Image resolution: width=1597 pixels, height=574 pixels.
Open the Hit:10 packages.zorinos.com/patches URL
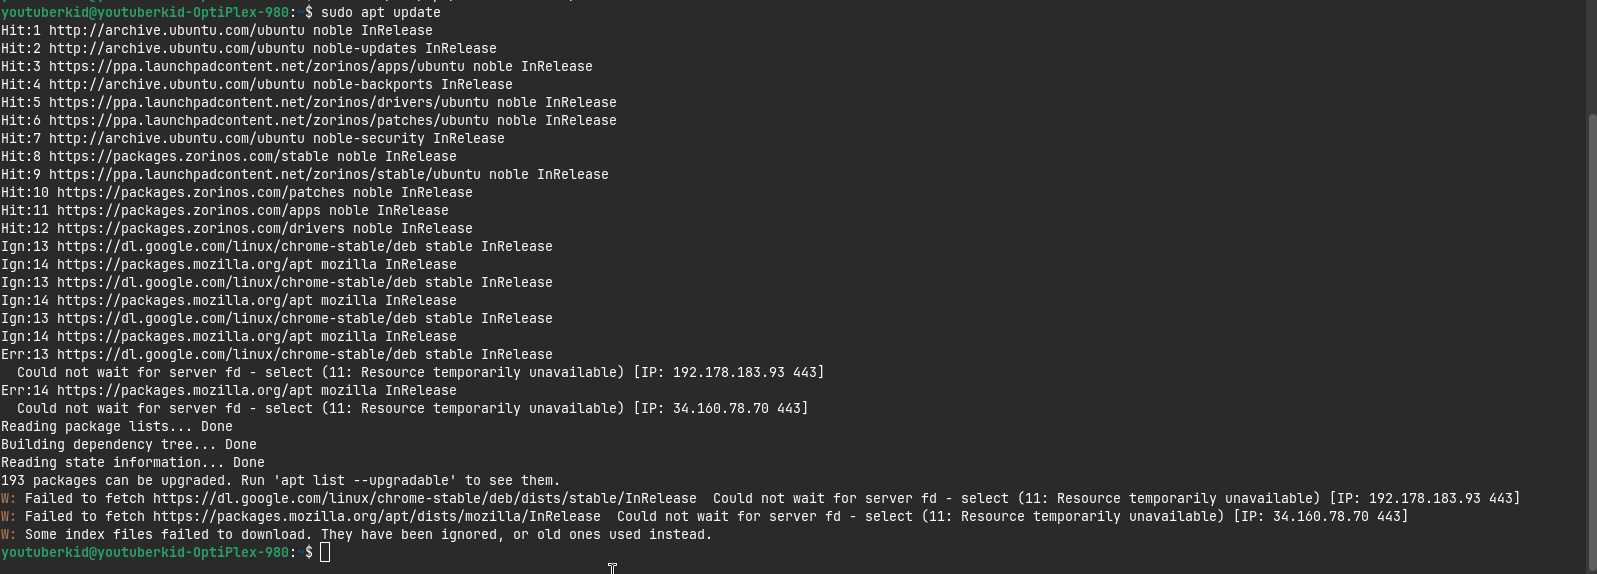click(201, 192)
